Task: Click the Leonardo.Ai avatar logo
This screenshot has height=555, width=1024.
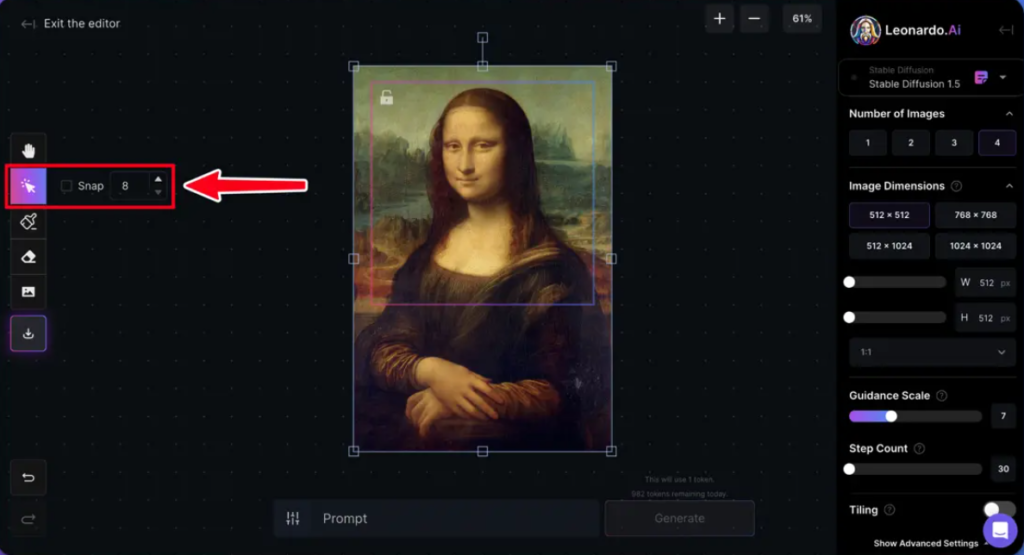Action: pos(865,30)
